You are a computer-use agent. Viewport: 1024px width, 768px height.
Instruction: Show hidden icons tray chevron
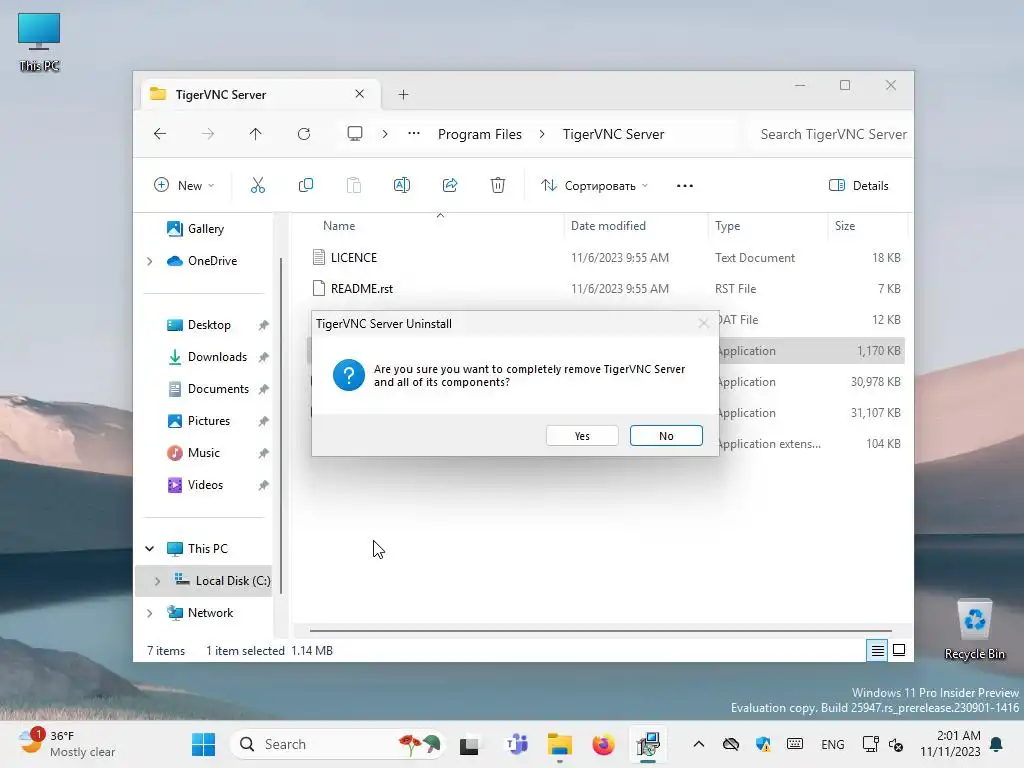tap(698, 744)
